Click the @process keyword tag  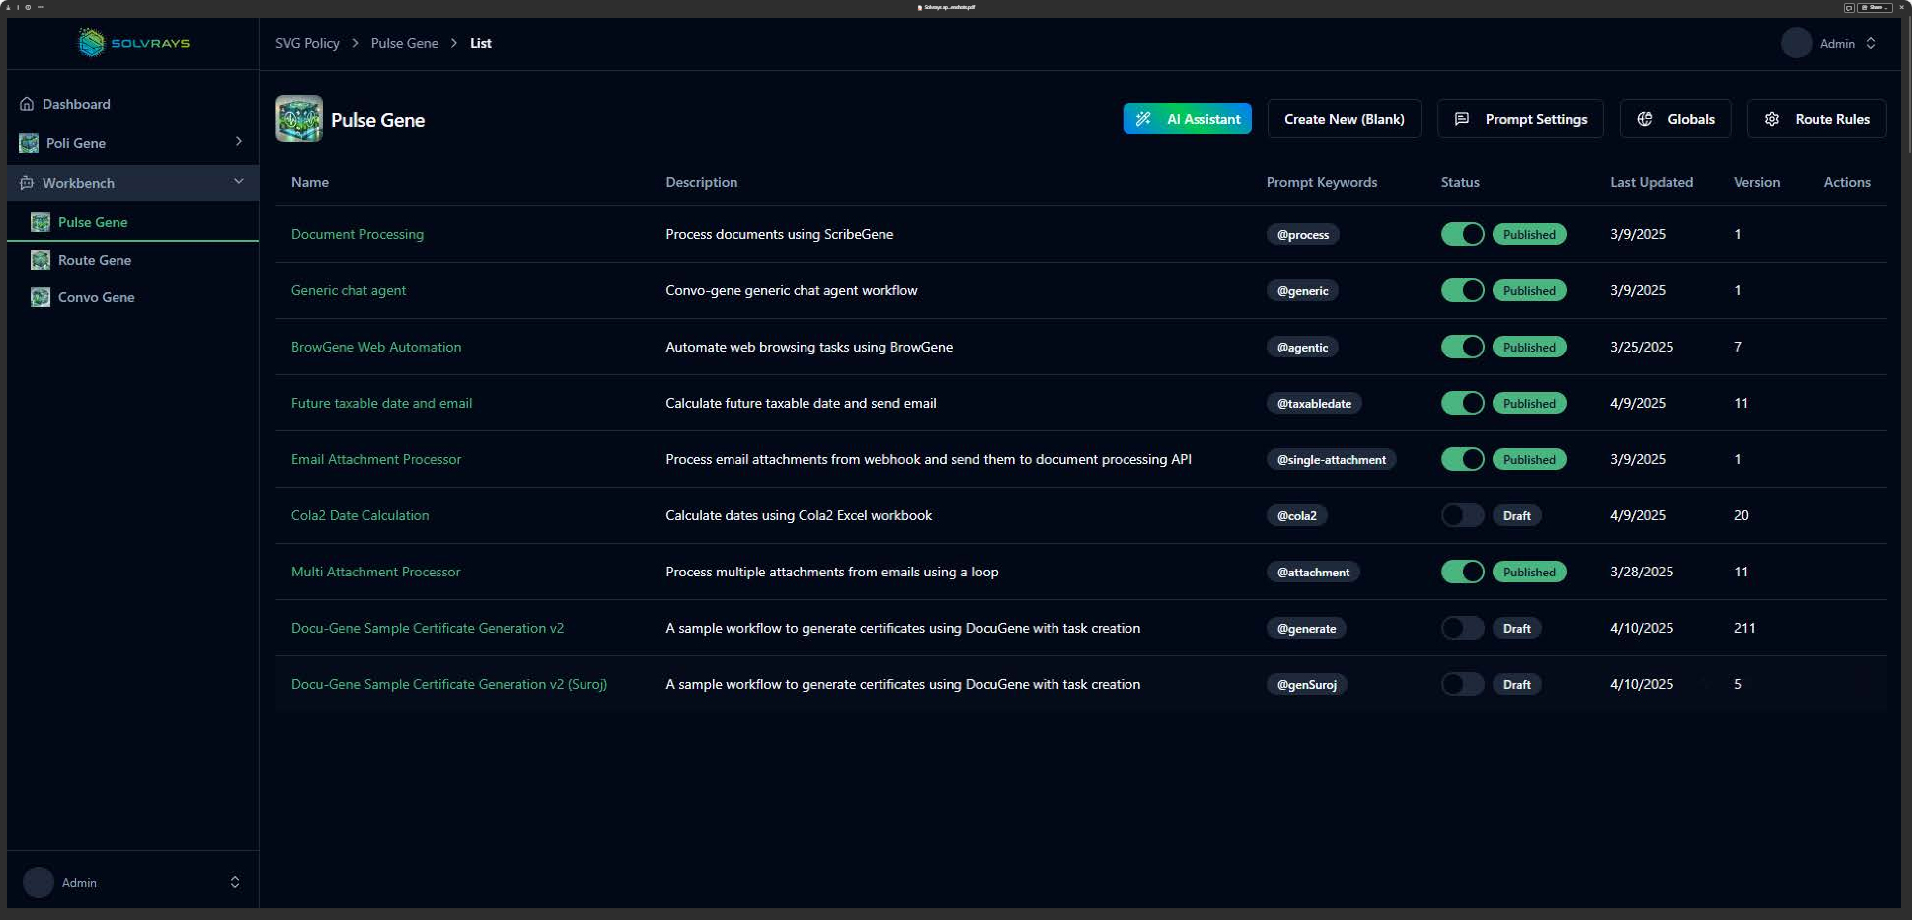(1303, 234)
